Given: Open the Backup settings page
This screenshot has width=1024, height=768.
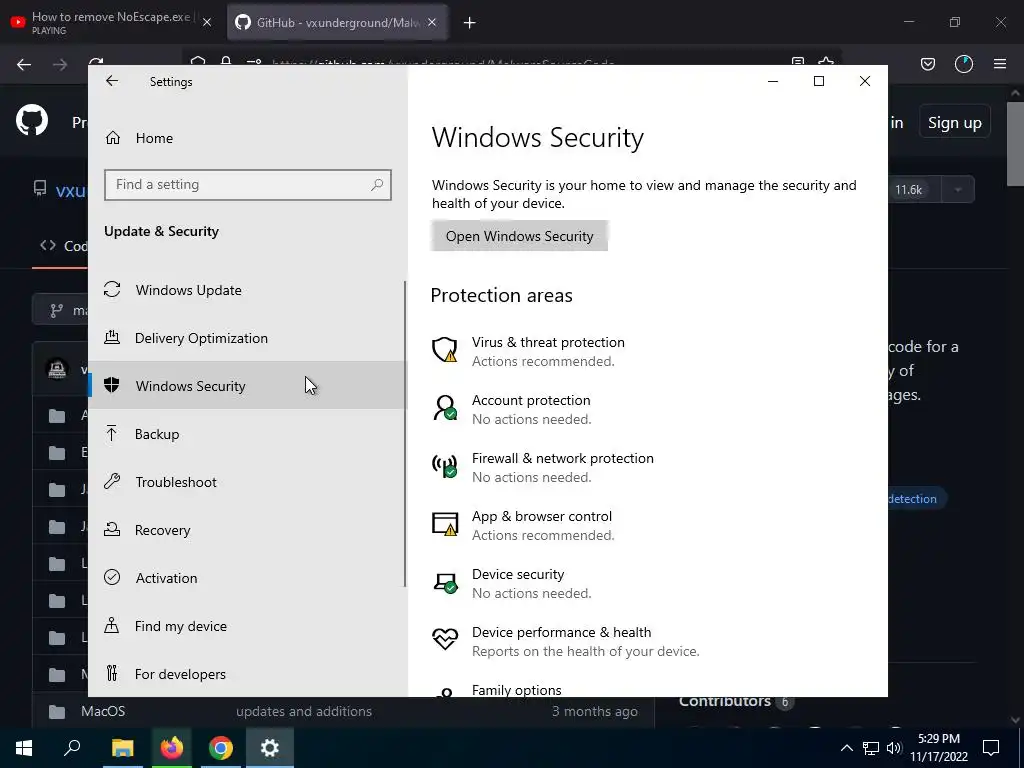Looking at the screenshot, I should point(247,434).
